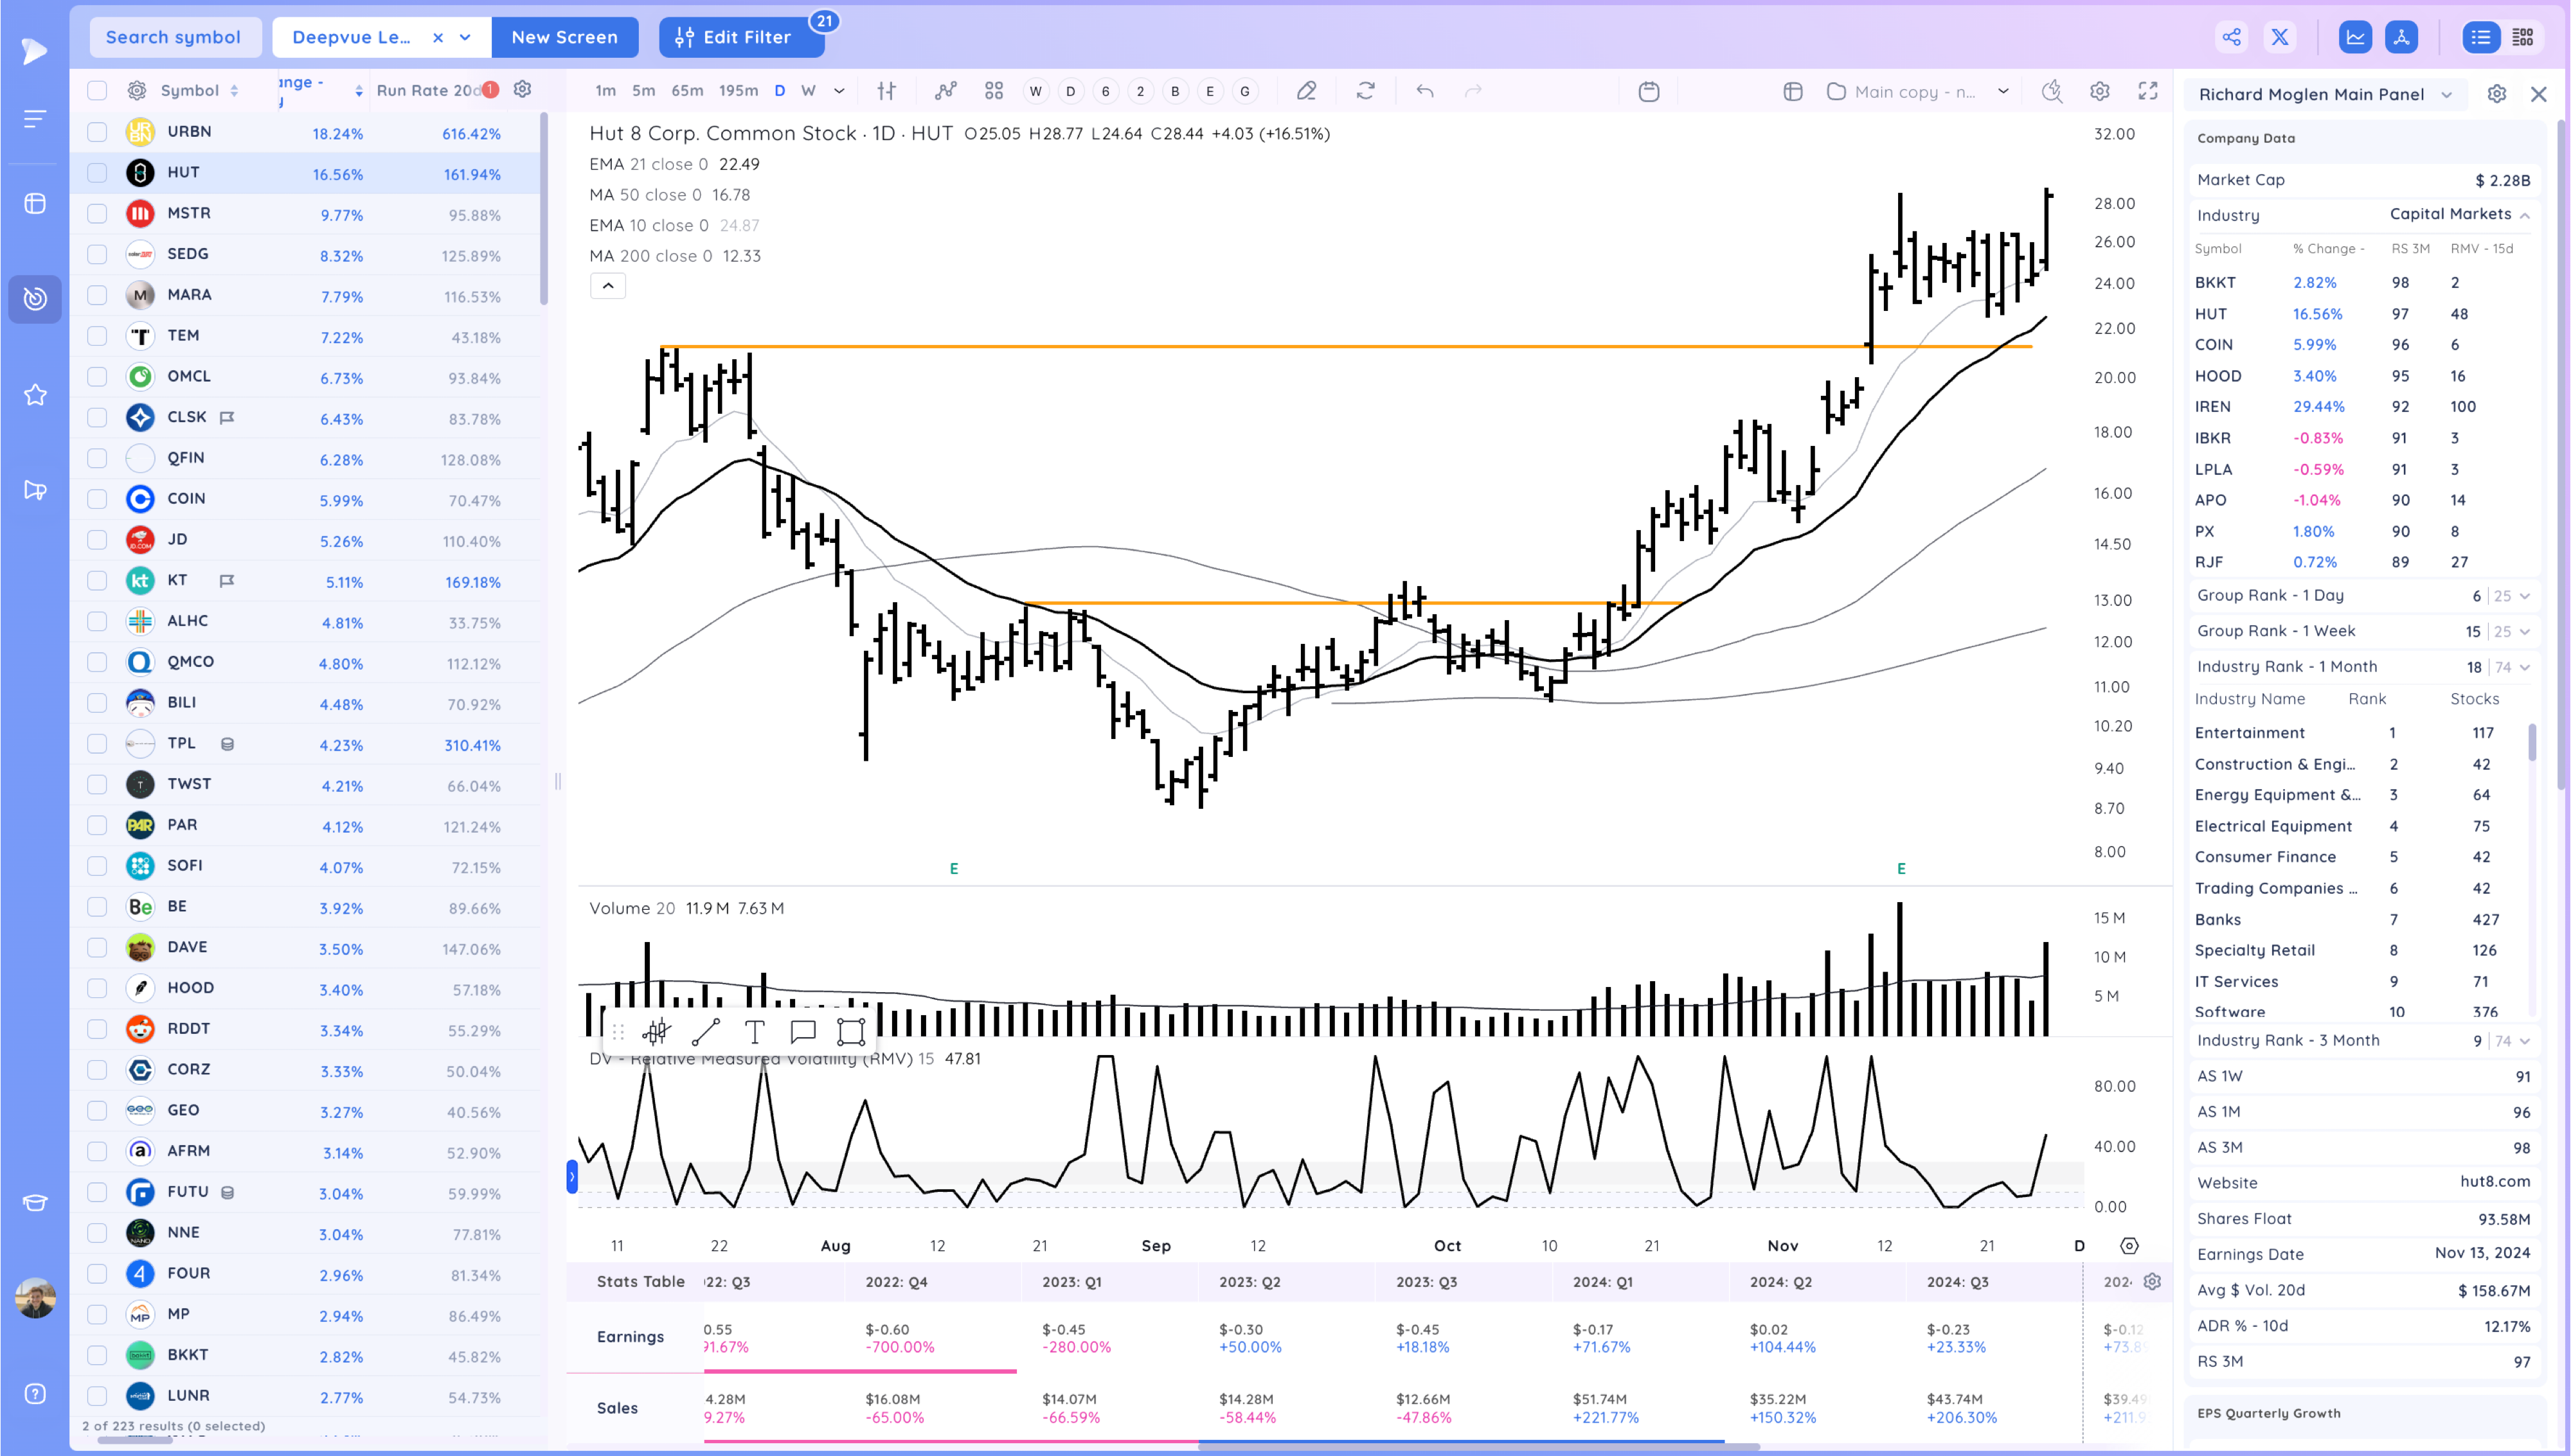
Task: Check the URBN row checkbox
Action: click(x=97, y=132)
